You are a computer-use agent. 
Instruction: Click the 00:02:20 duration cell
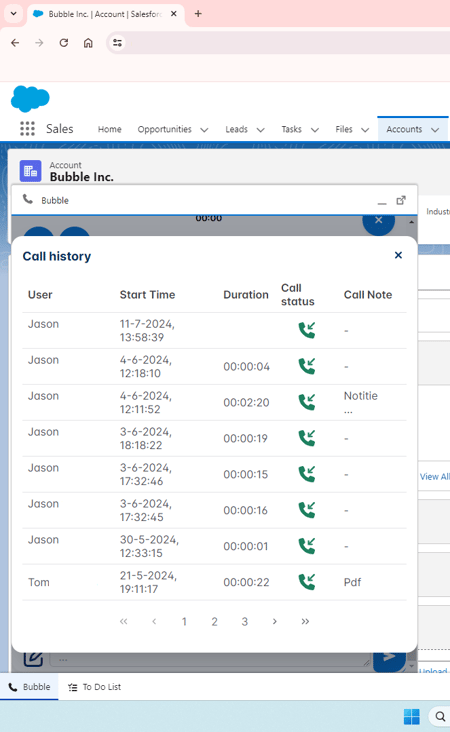click(246, 402)
